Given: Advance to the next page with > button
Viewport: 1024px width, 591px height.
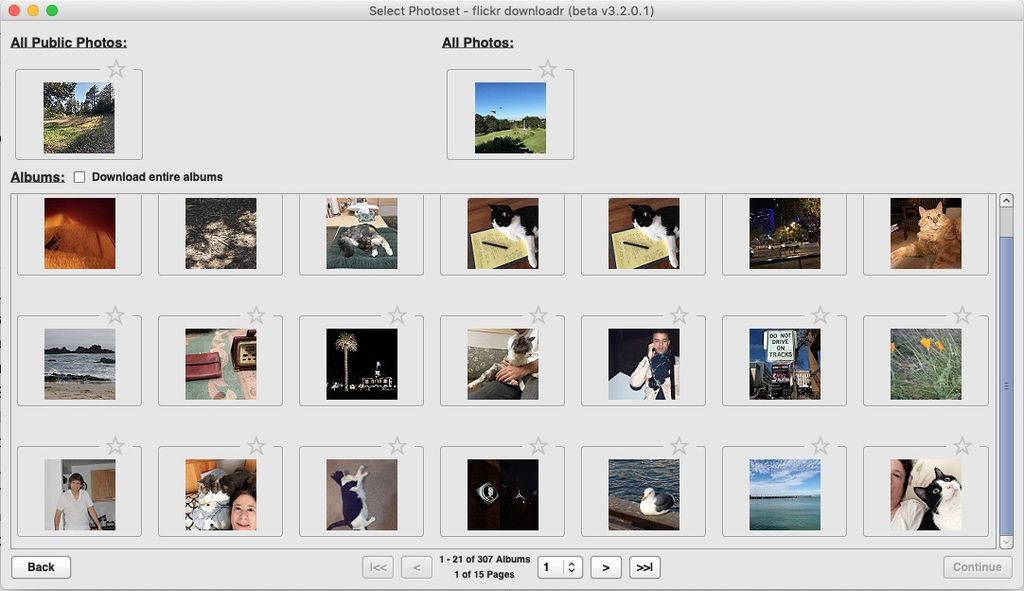Looking at the screenshot, I should point(606,567).
